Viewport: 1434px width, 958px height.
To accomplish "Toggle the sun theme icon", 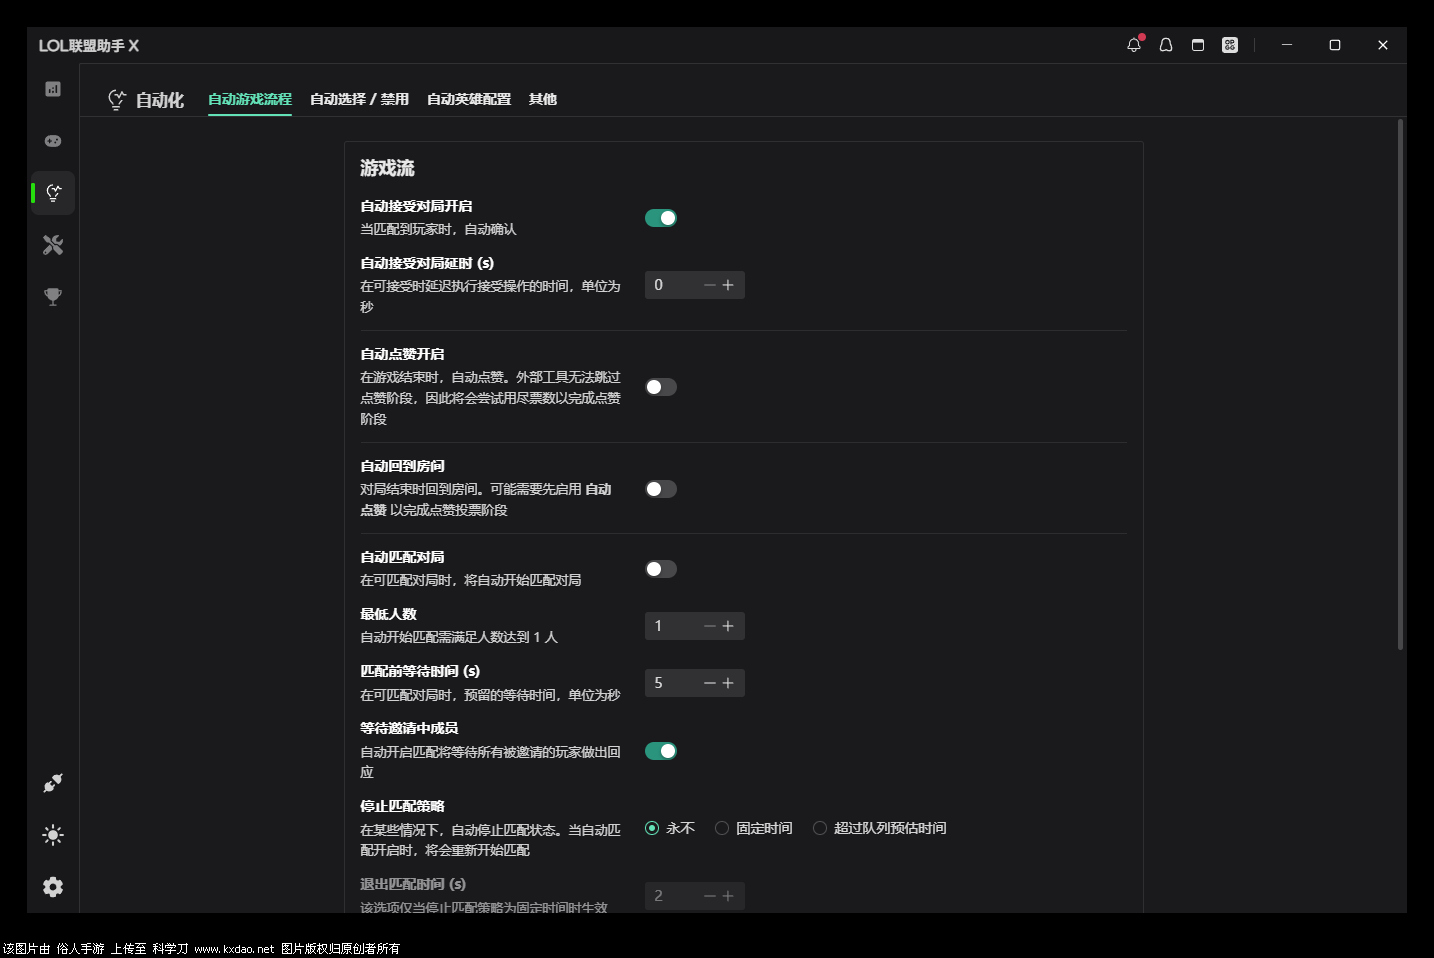I will point(53,835).
